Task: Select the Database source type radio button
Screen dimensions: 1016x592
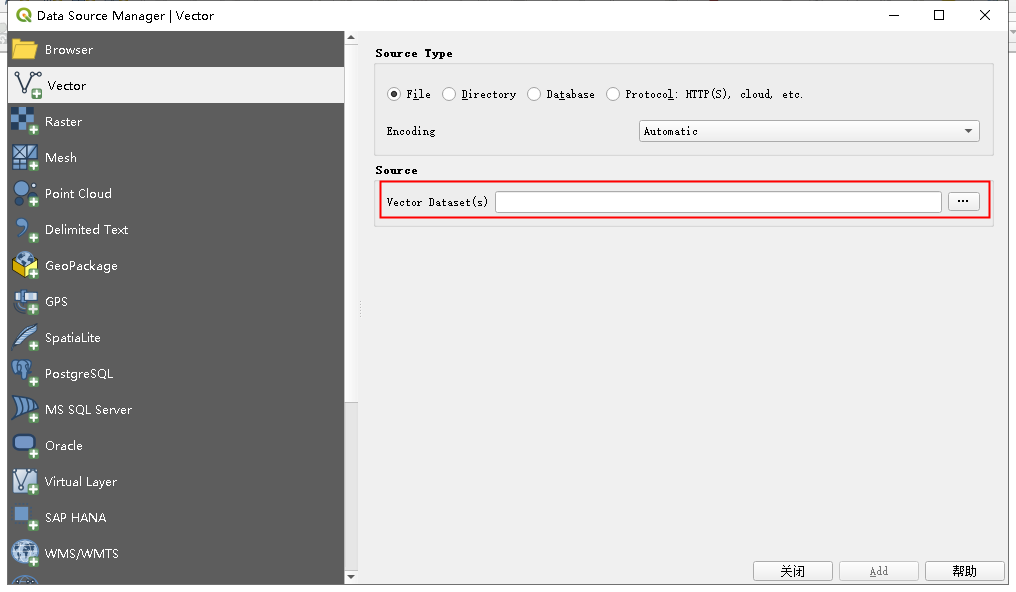Action: (x=533, y=95)
